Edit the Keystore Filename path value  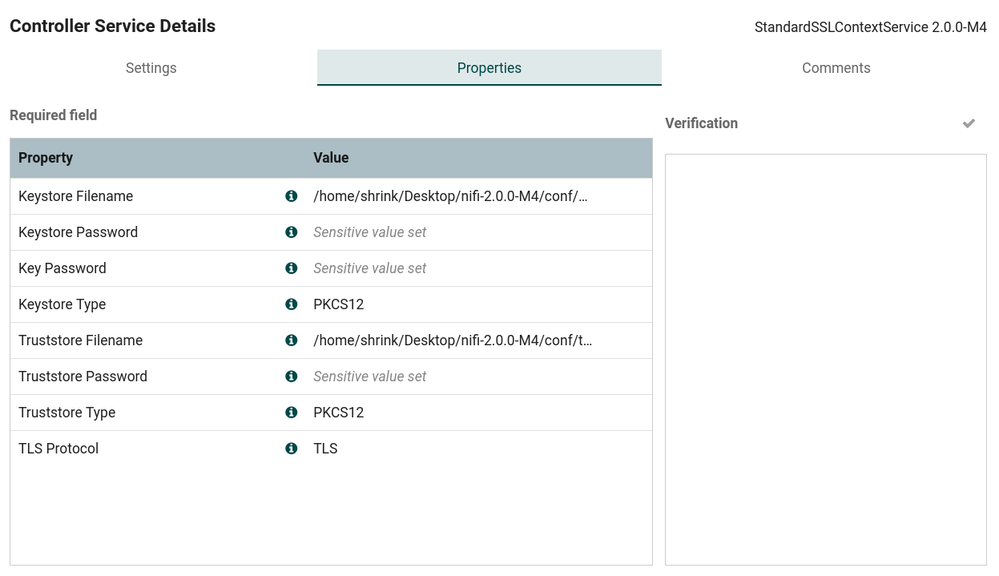pyautogui.click(x=450, y=196)
